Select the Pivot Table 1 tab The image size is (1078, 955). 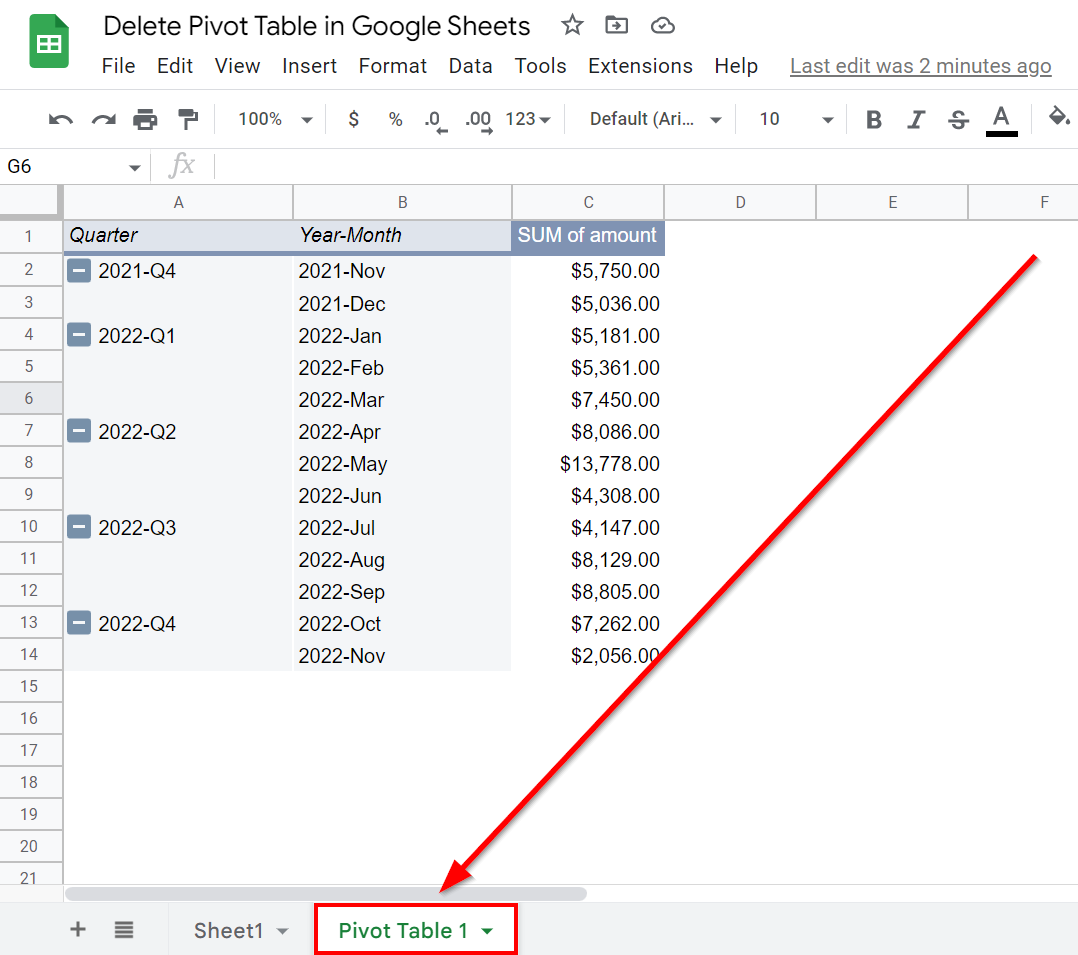(403, 930)
